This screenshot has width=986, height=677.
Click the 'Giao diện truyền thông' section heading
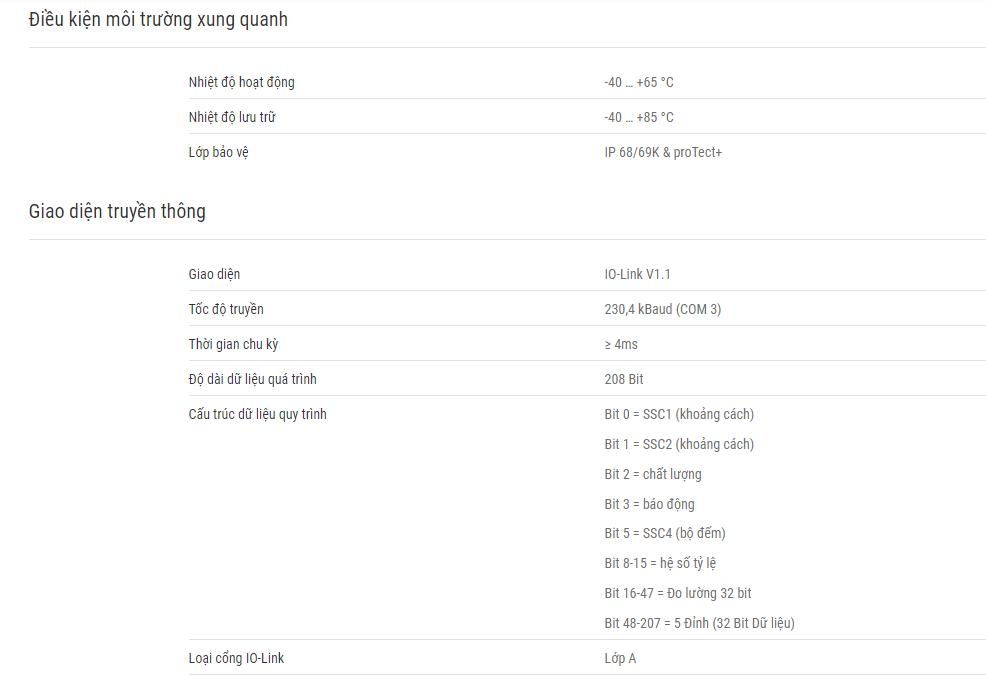coord(117,211)
